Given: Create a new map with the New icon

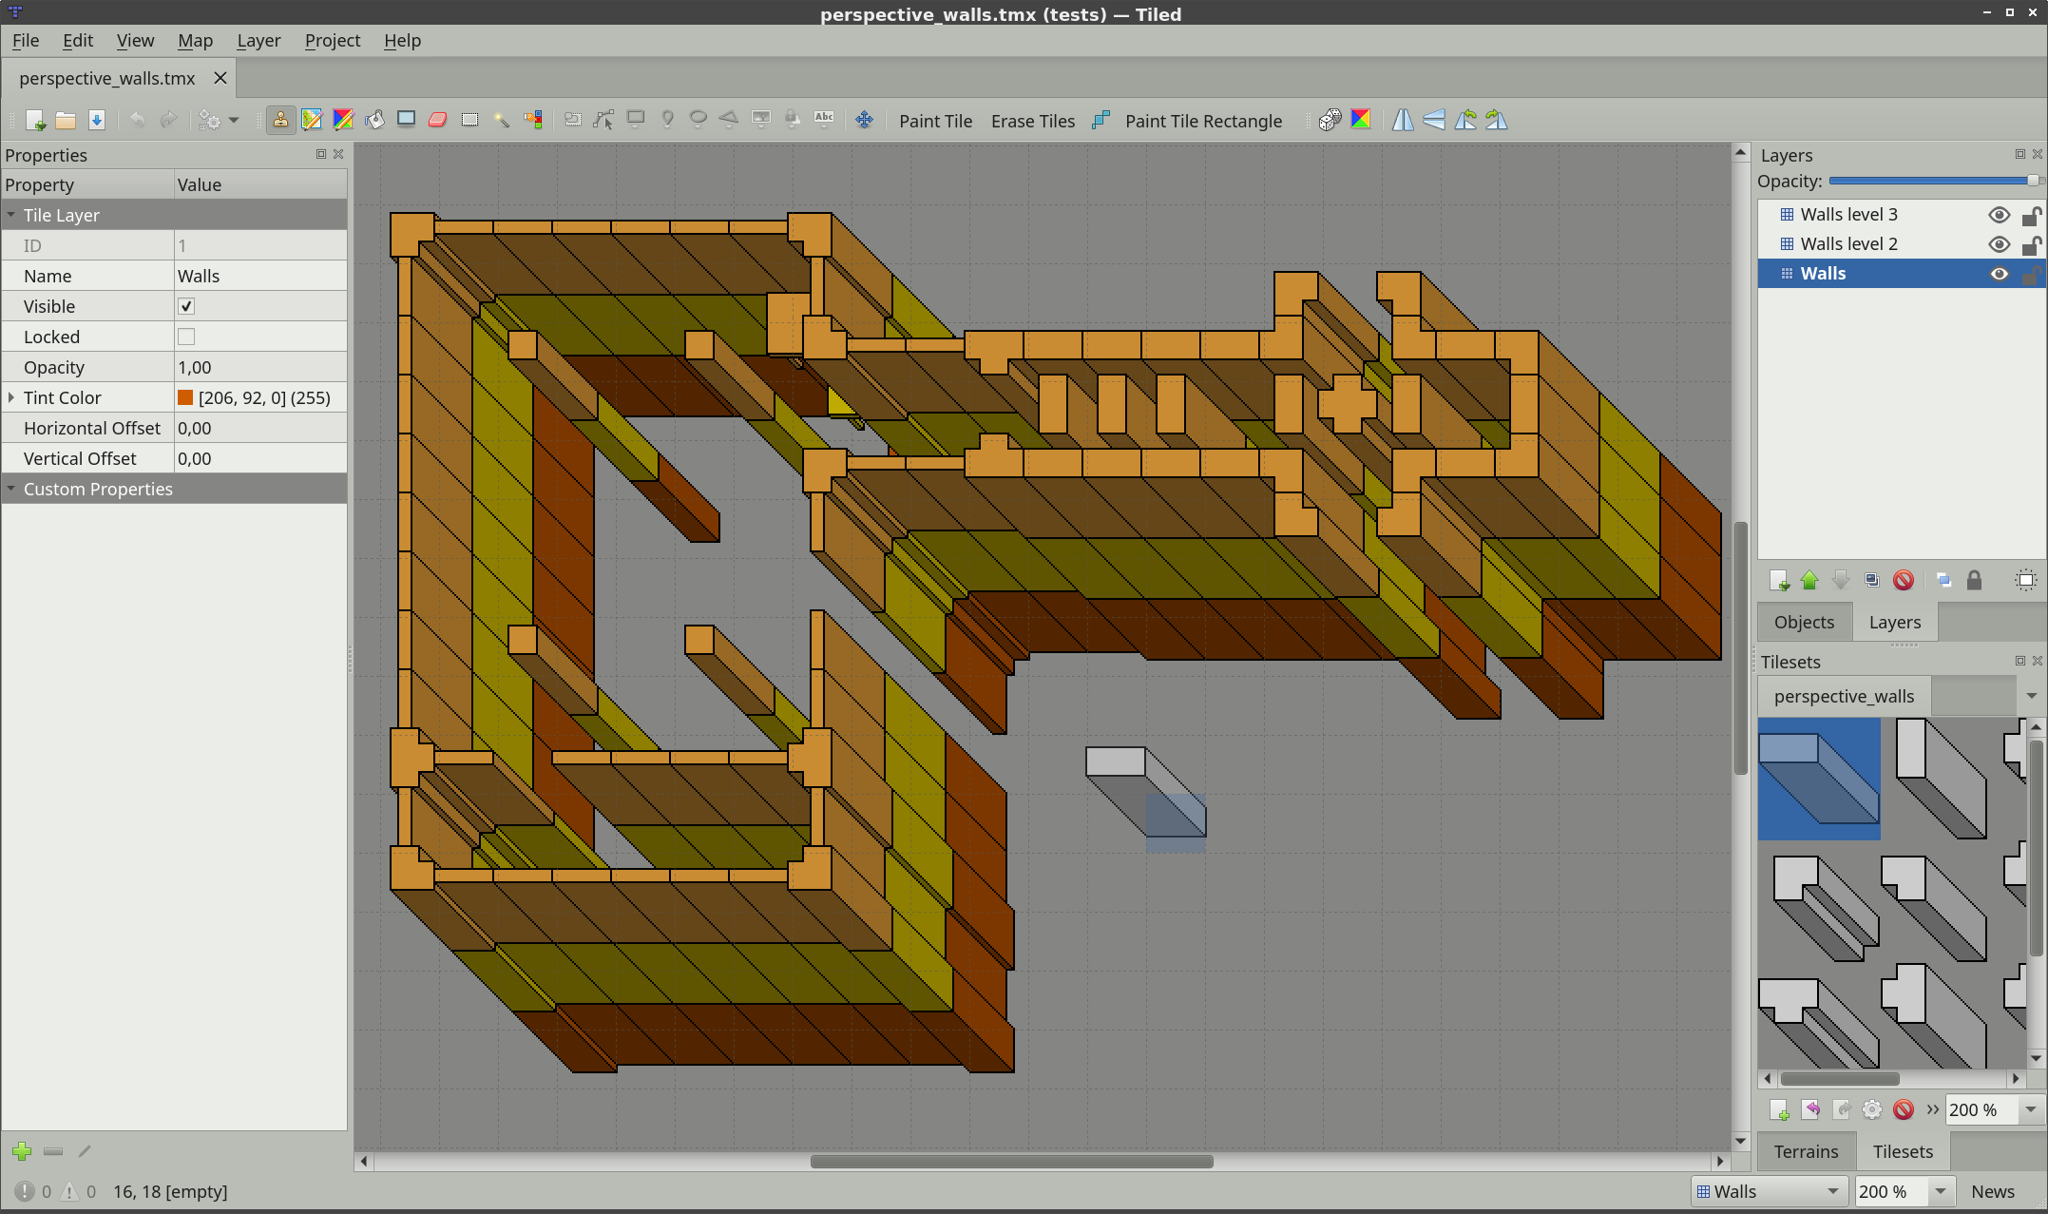Looking at the screenshot, I should point(35,120).
